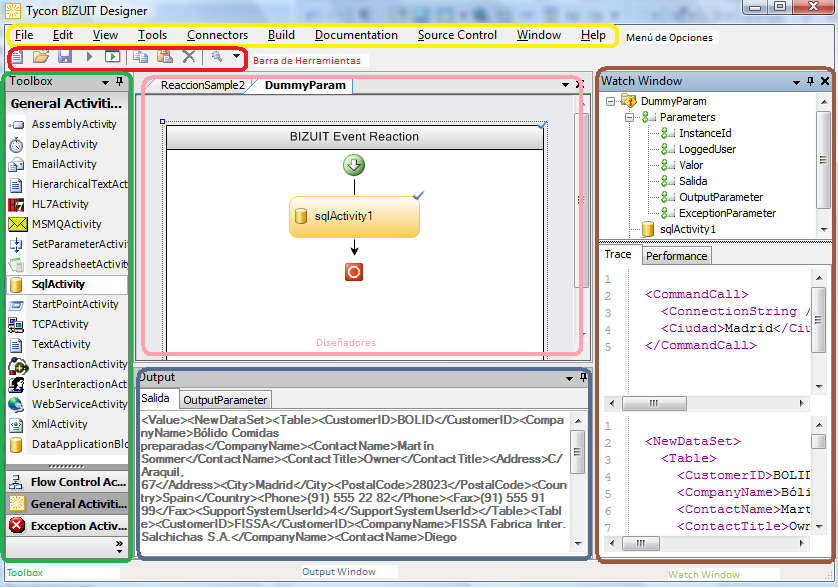Select InstanceId in Watch Window
838x587 pixels.
[705, 133]
